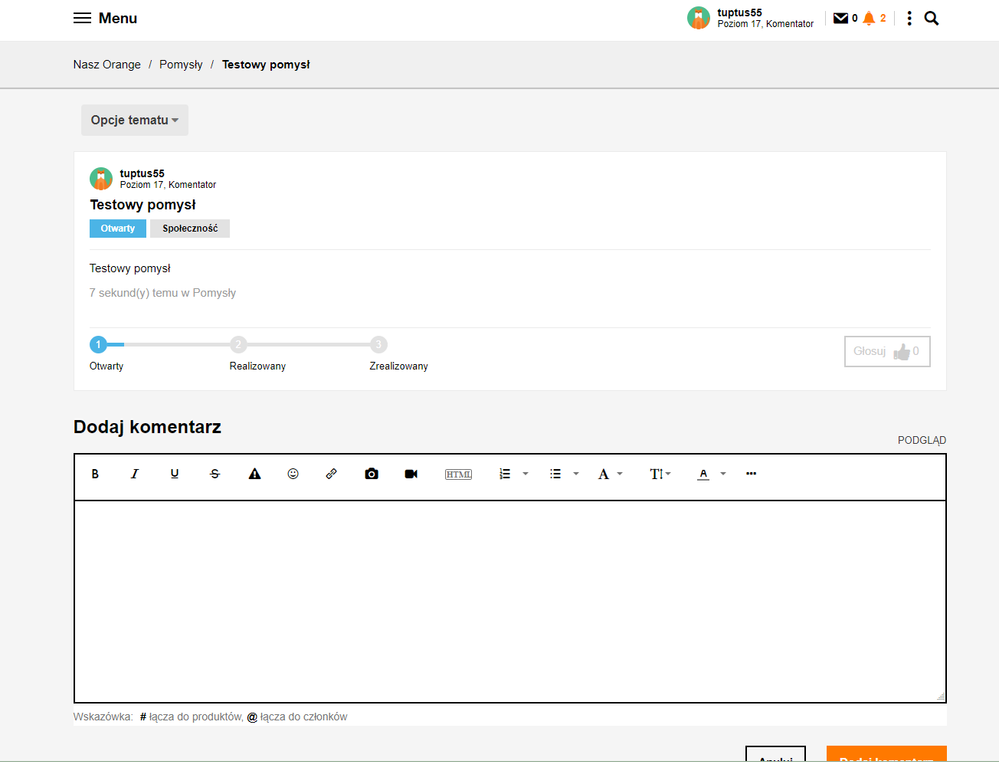
Task: Open the envelope messages inbox
Action: click(x=840, y=18)
